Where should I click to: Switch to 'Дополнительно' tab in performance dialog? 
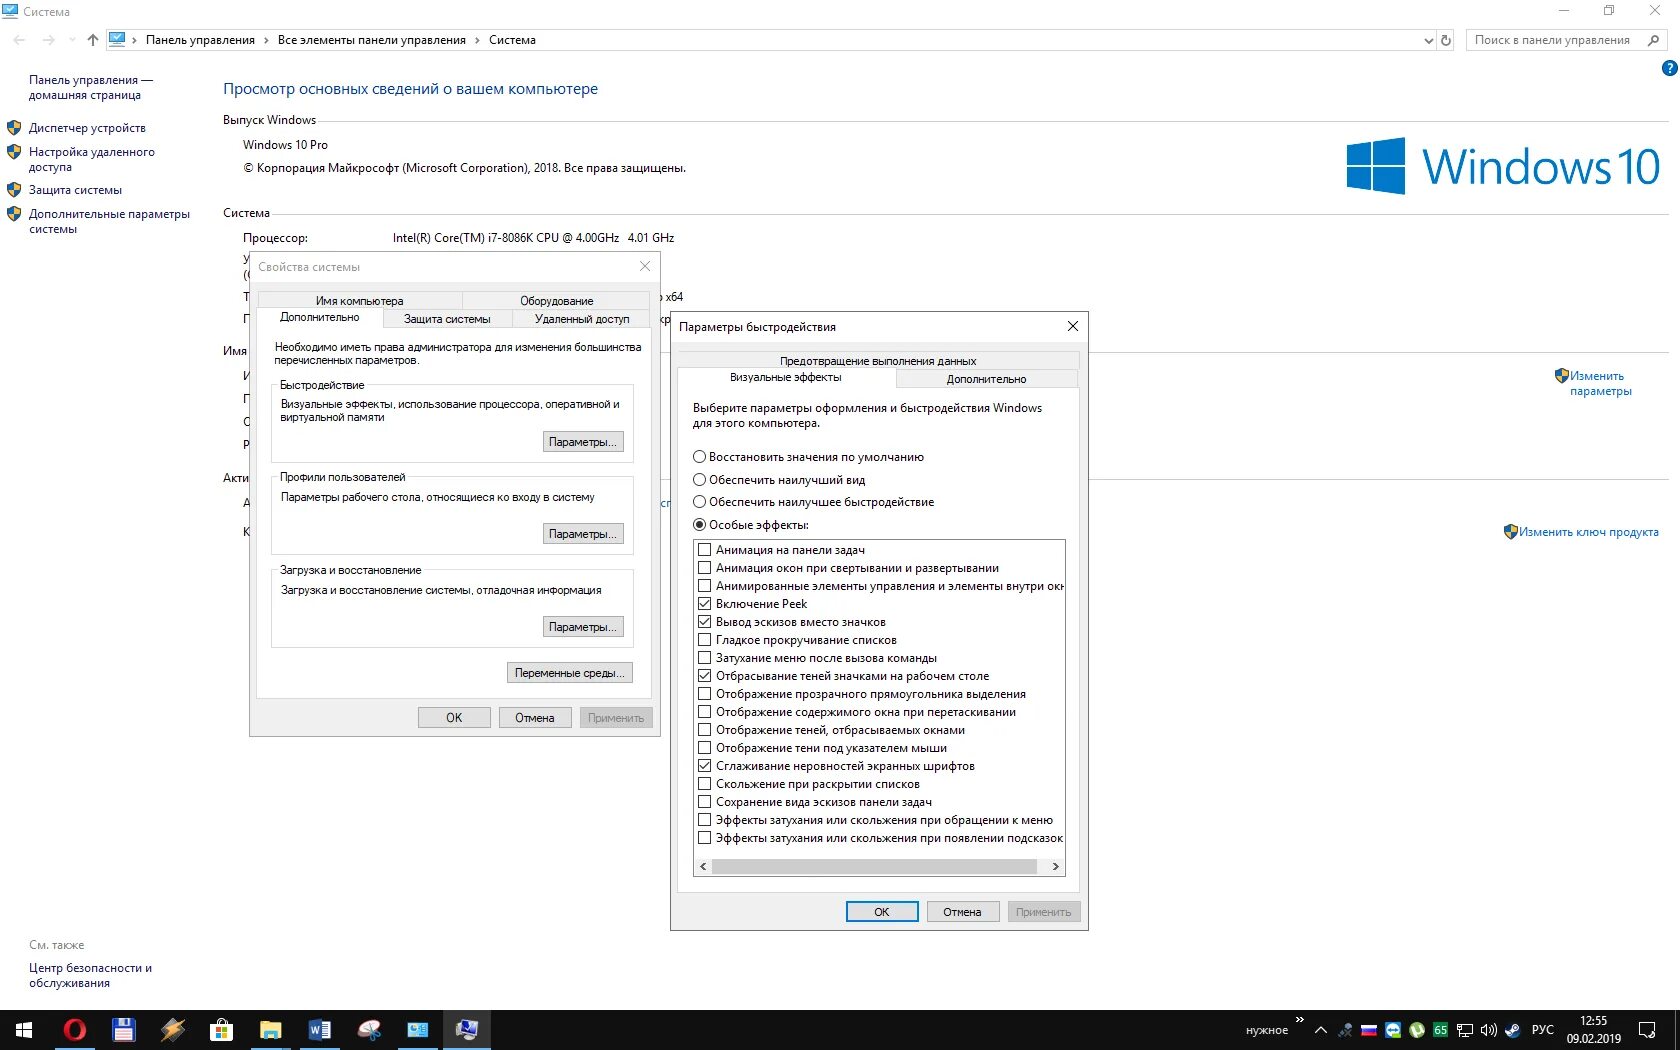coord(986,379)
